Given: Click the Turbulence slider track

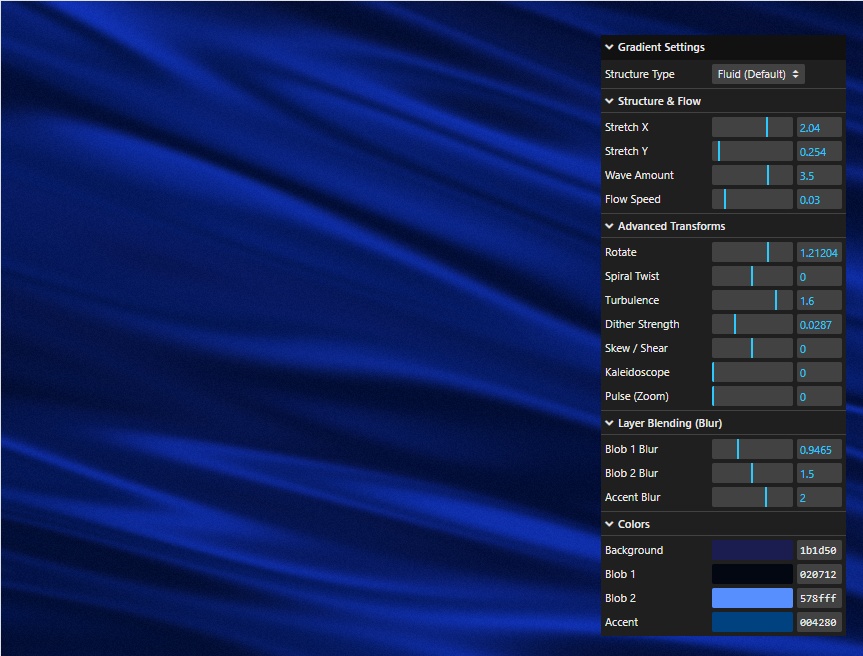Looking at the screenshot, I should [x=752, y=300].
